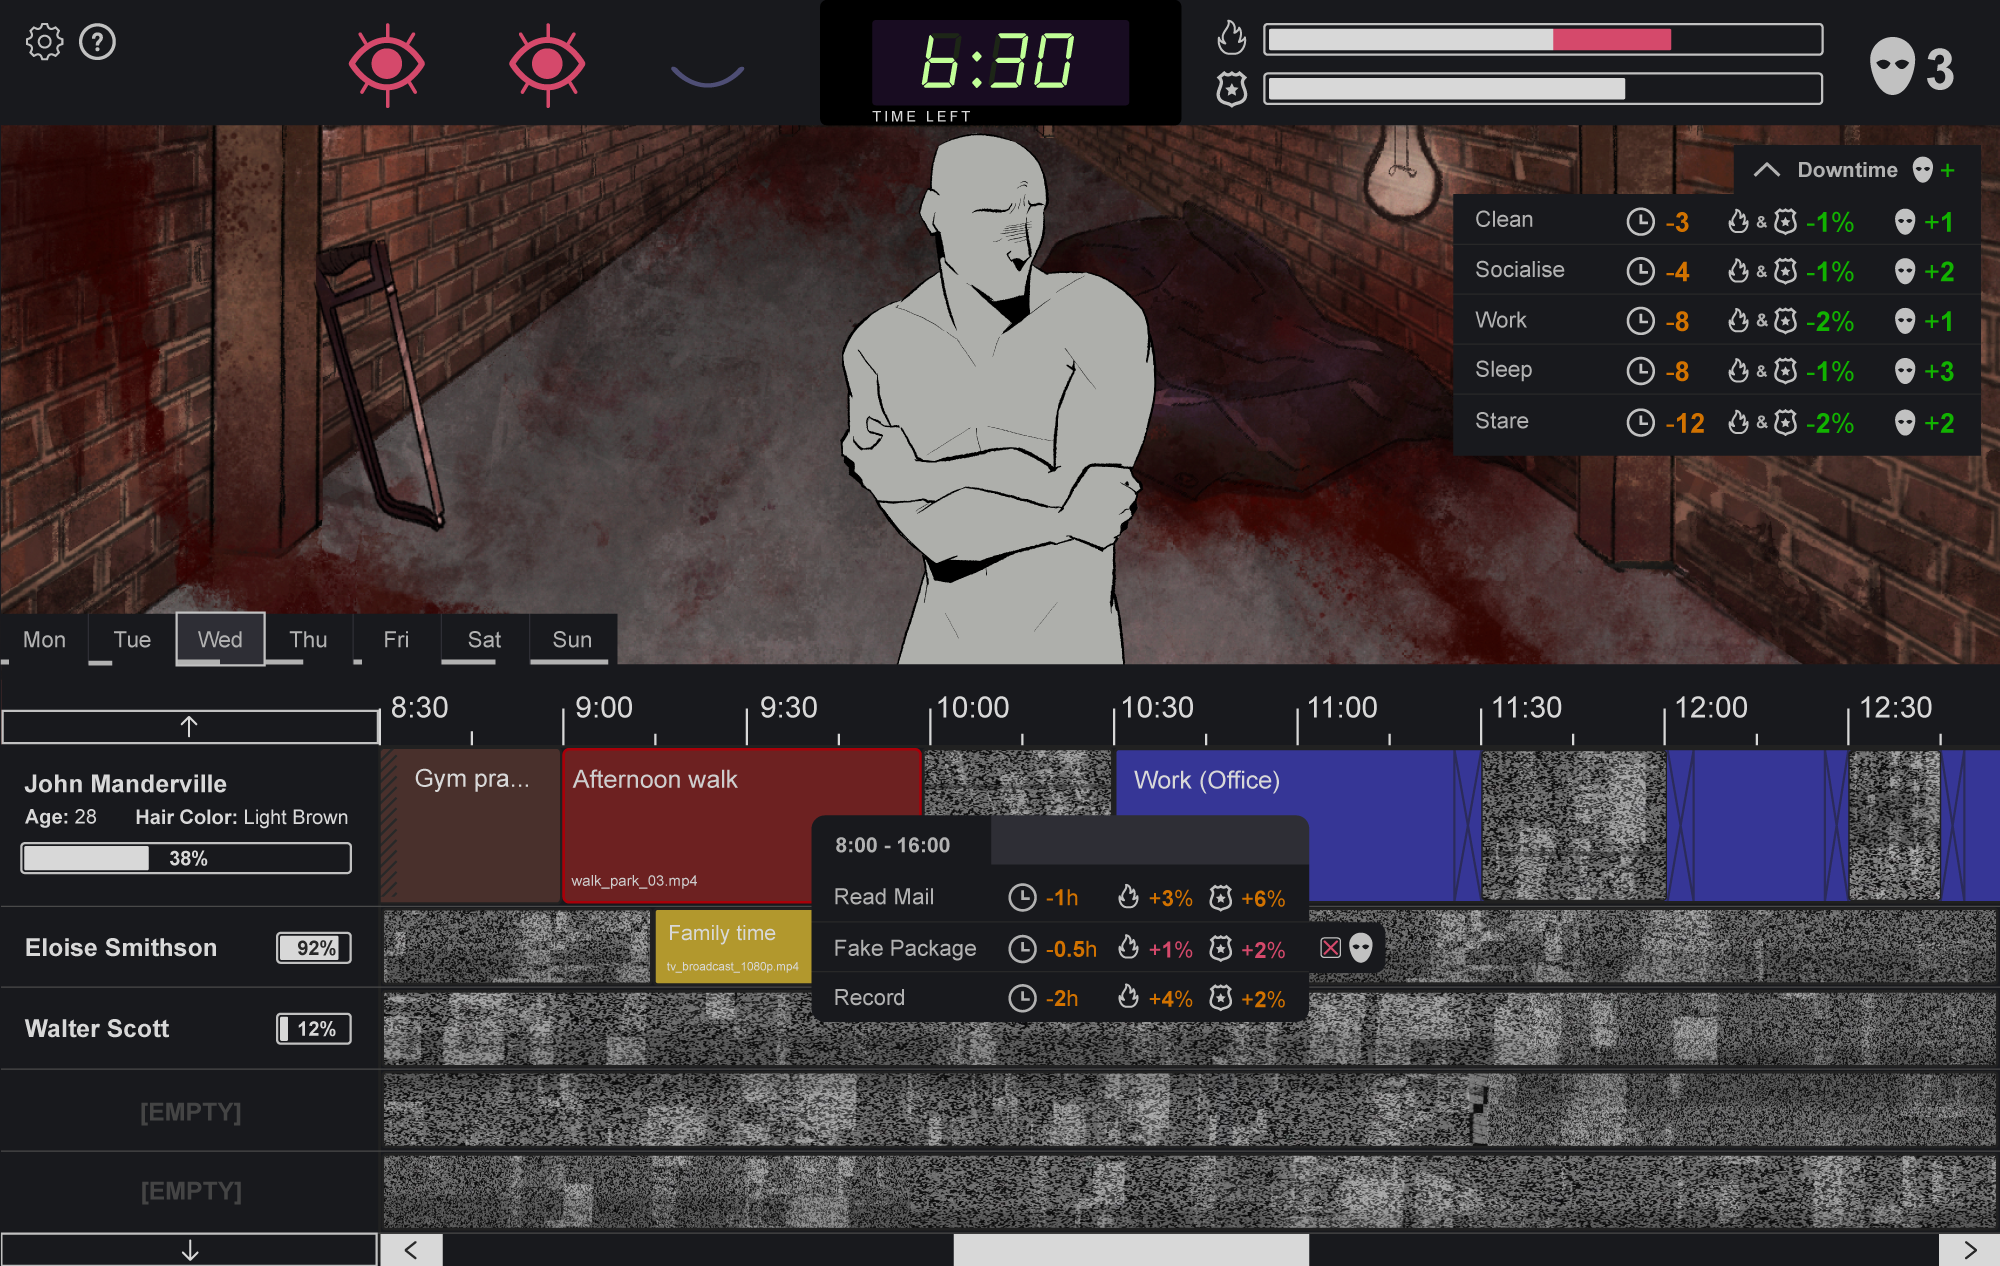Collapse the Downtime panel chevron
Image resolution: width=2000 pixels, height=1266 pixels.
click(1766, 170)
